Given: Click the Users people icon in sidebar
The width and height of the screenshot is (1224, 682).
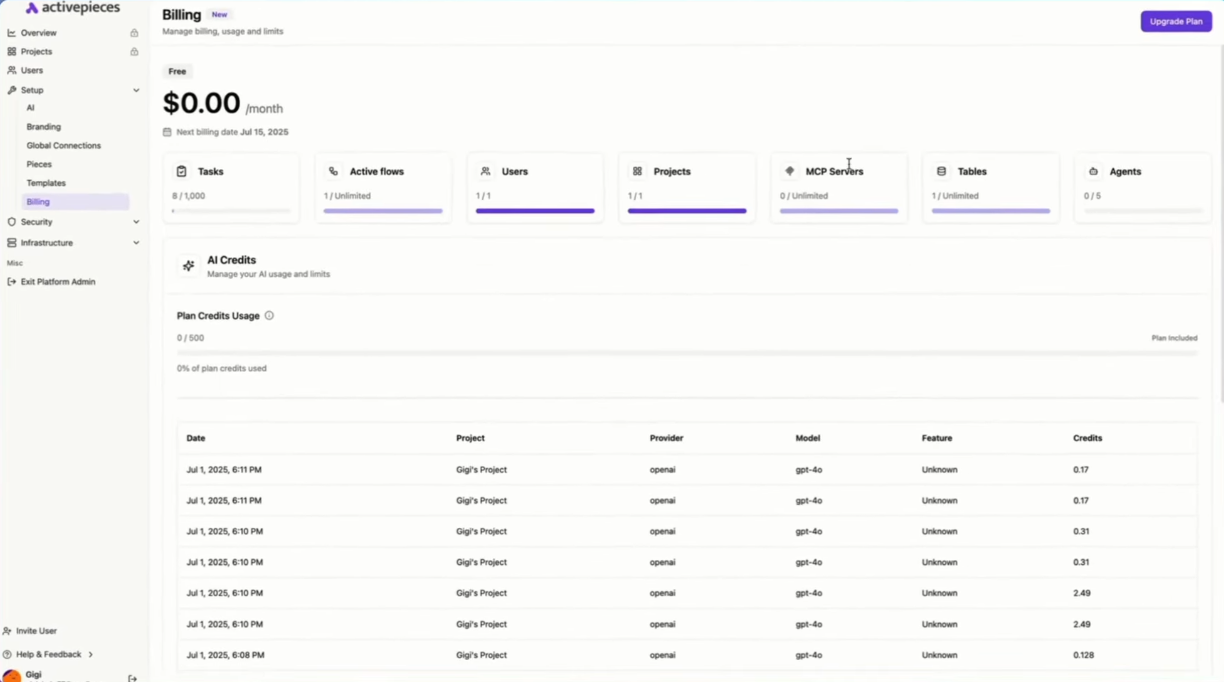Looking at the screenshot, I should click(x=12, y=71).
